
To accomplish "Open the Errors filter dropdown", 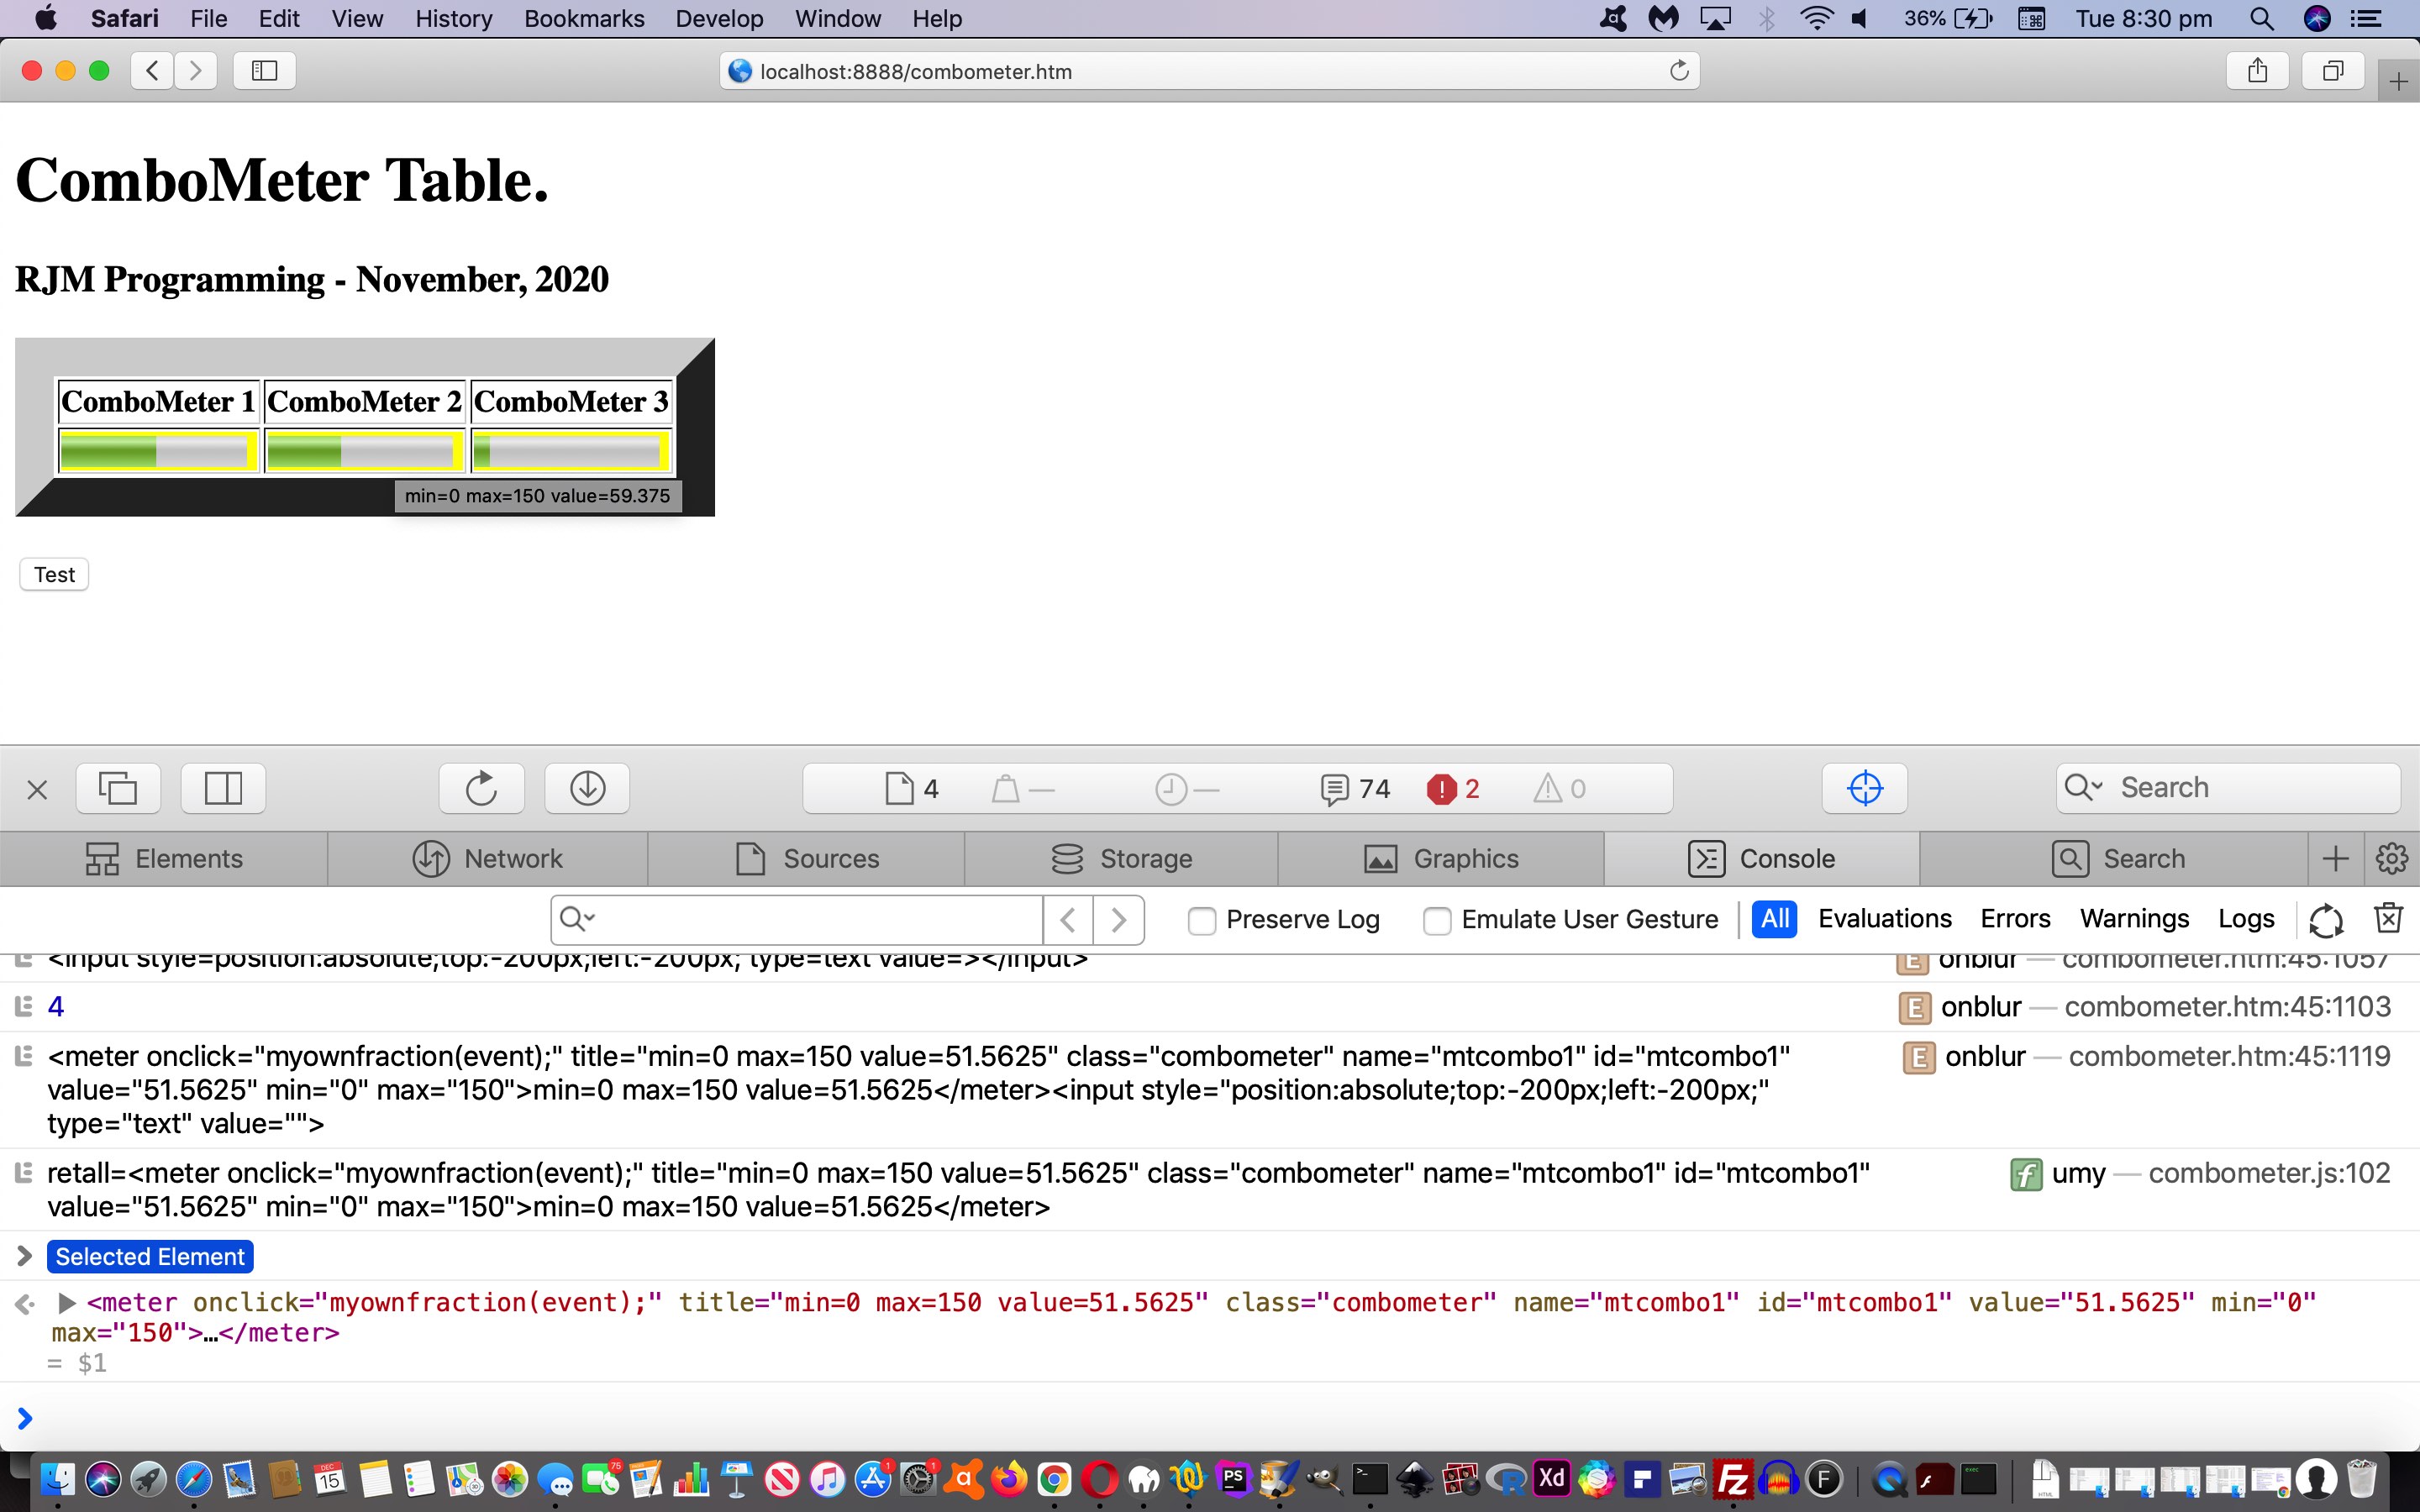I will [x=2014, y=920].
